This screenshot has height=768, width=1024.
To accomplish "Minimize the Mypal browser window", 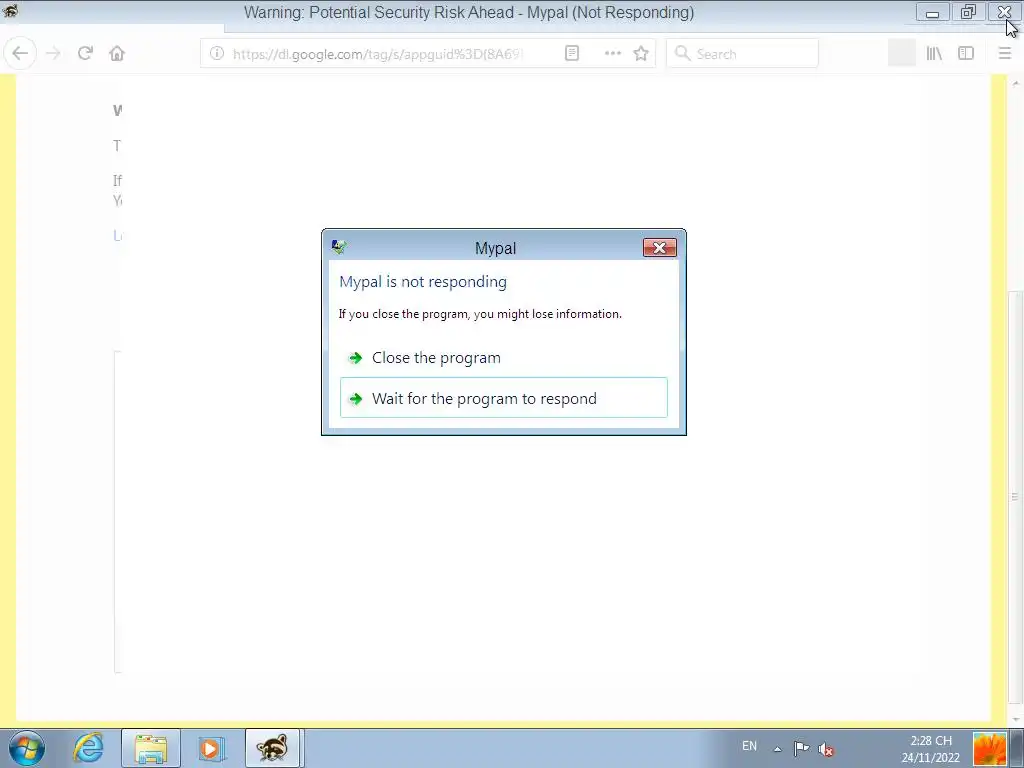I will [x=933, y=12].
